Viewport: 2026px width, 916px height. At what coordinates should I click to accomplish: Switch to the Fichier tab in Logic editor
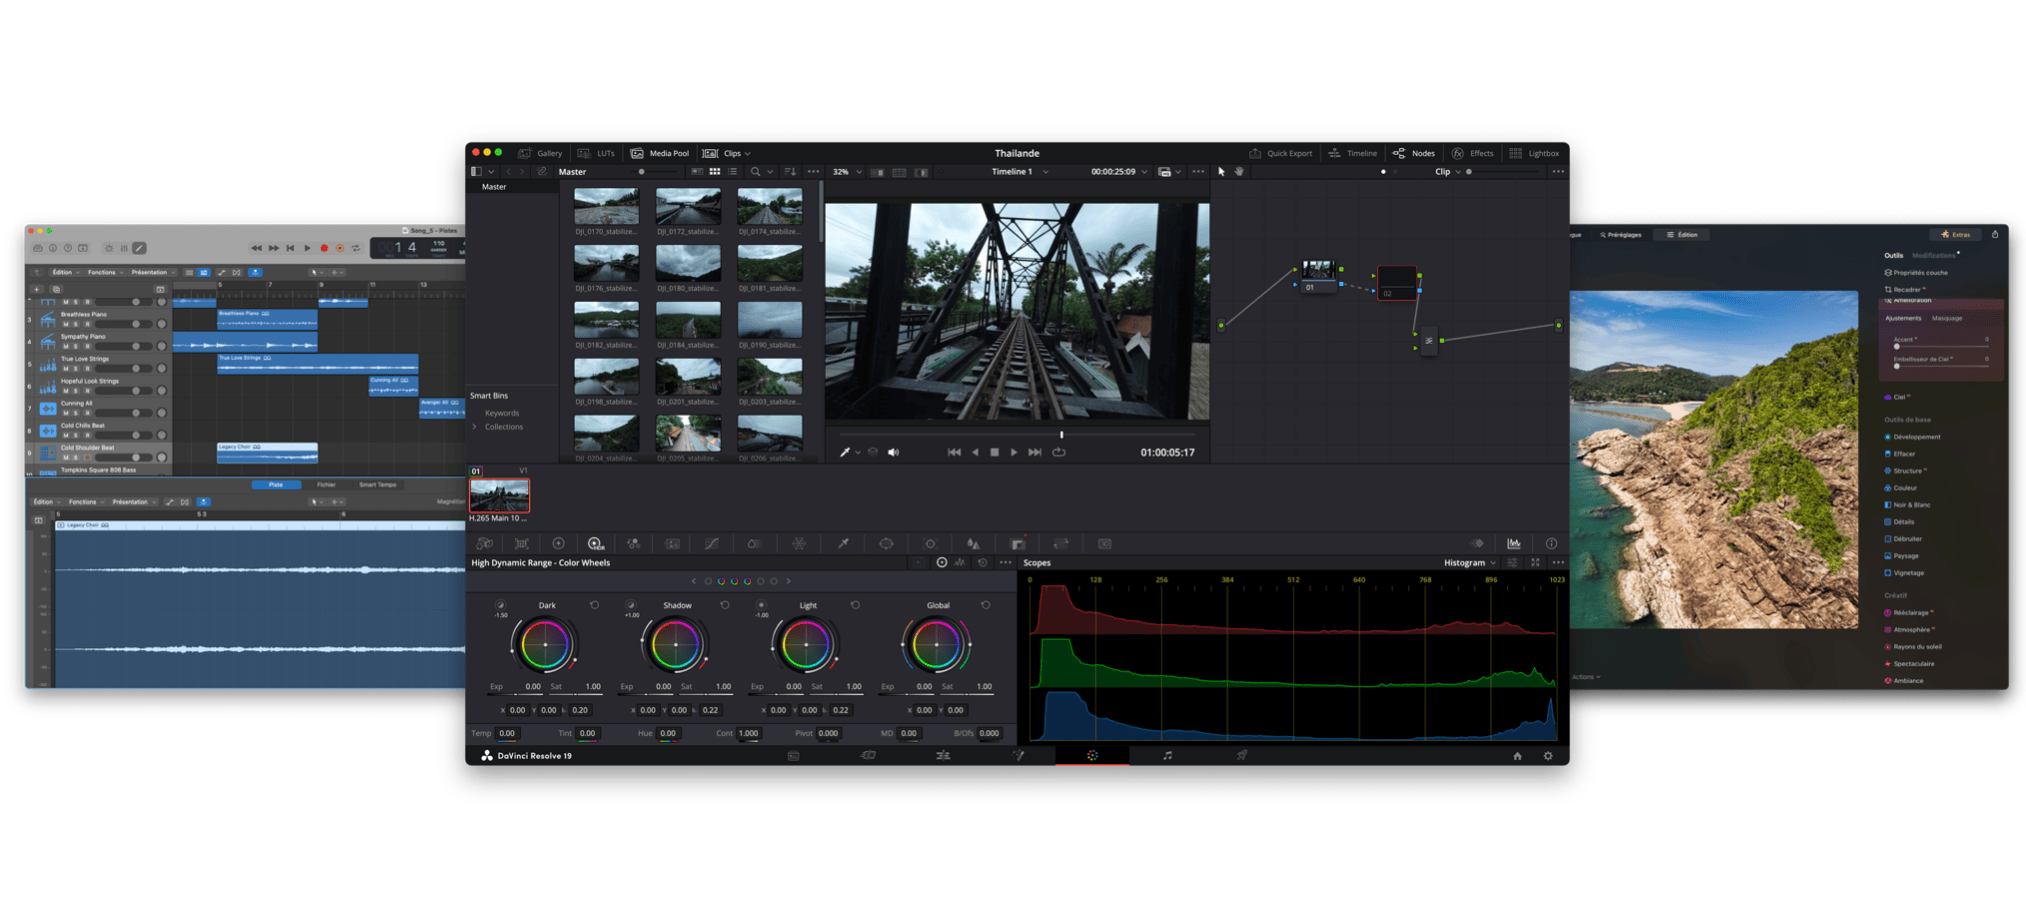click(326, 485)
